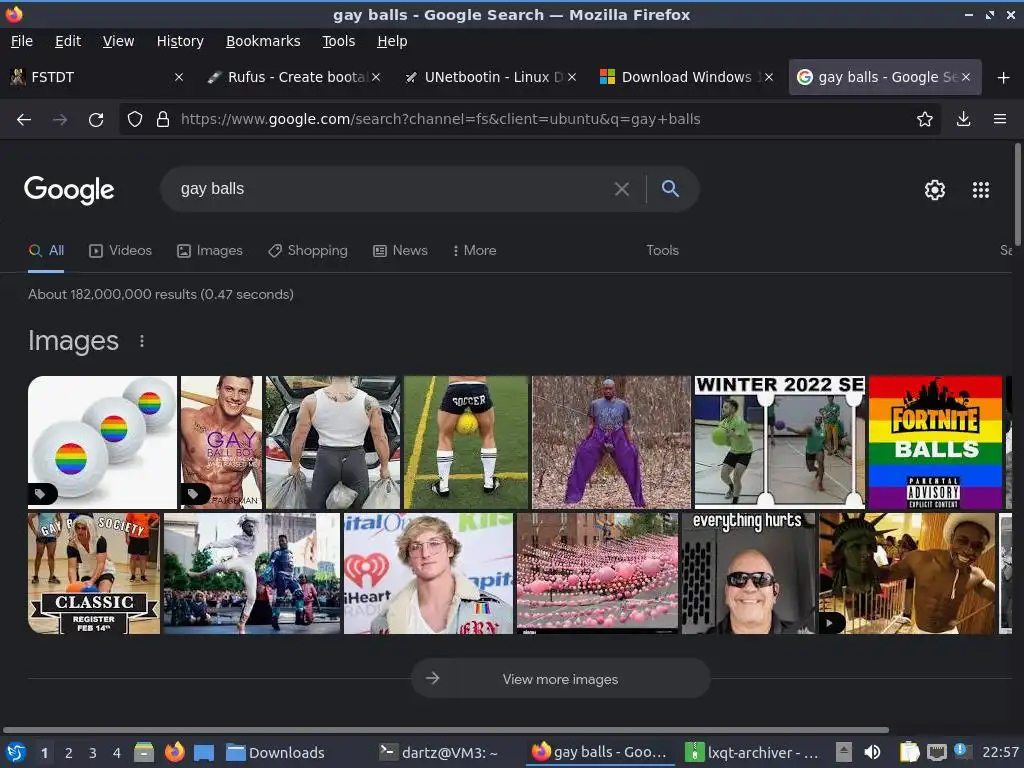Open the History menu
The width and height of the screenshot is (1024, 768).
coord(180,41)
